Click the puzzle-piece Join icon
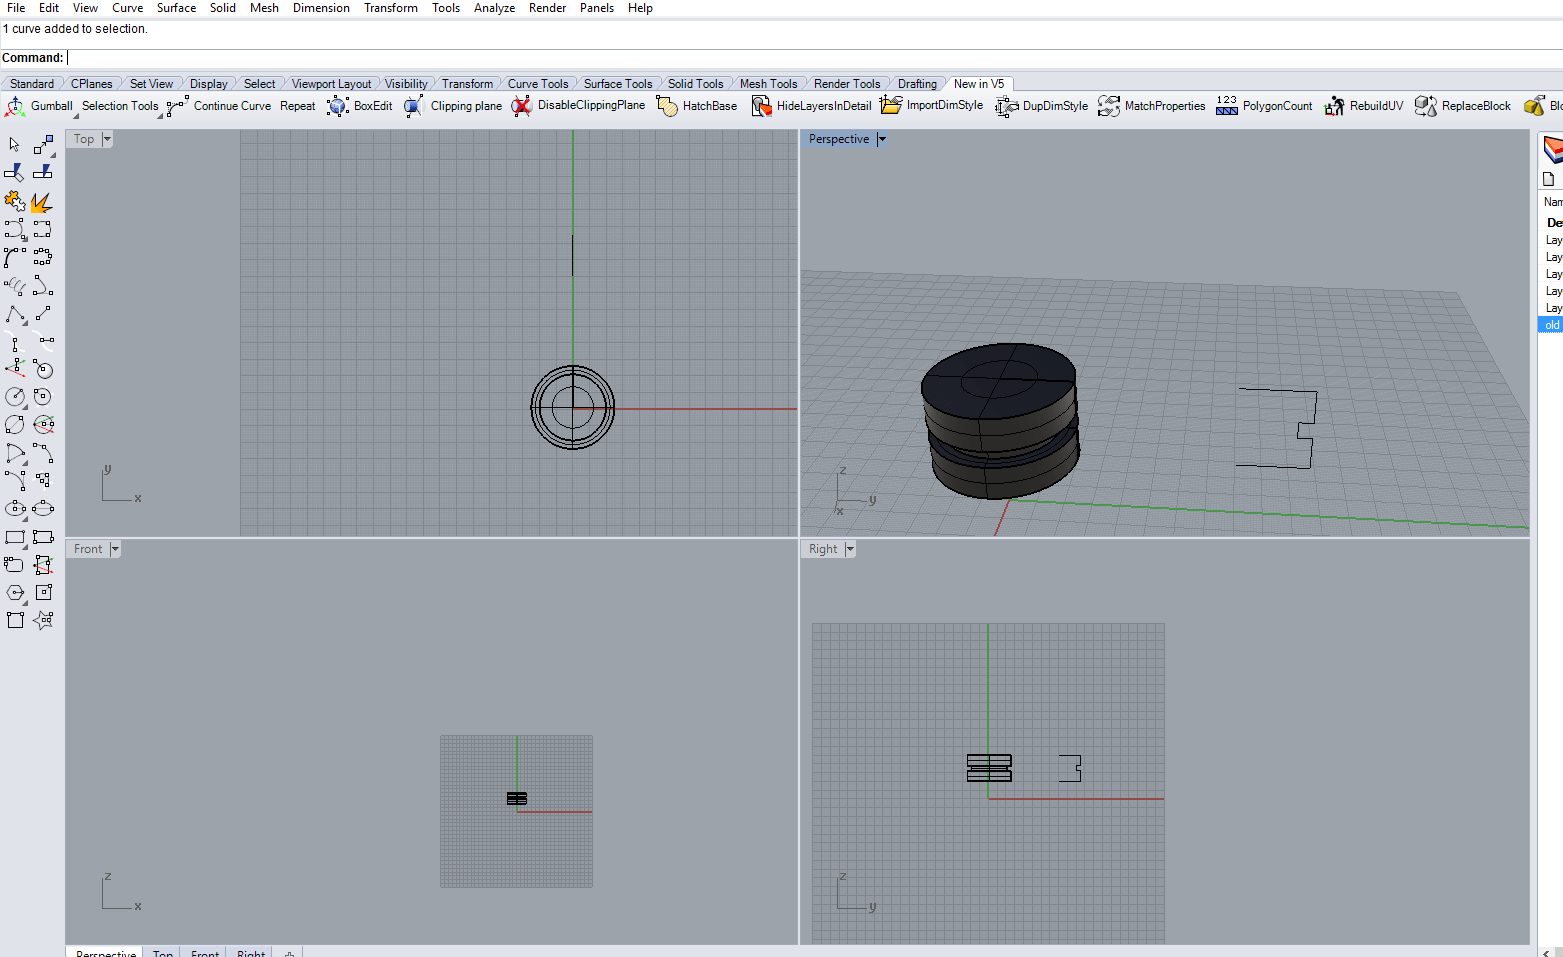Viewport: 1563px width, 957px height. pyautogui.click(x=14, y=202)
